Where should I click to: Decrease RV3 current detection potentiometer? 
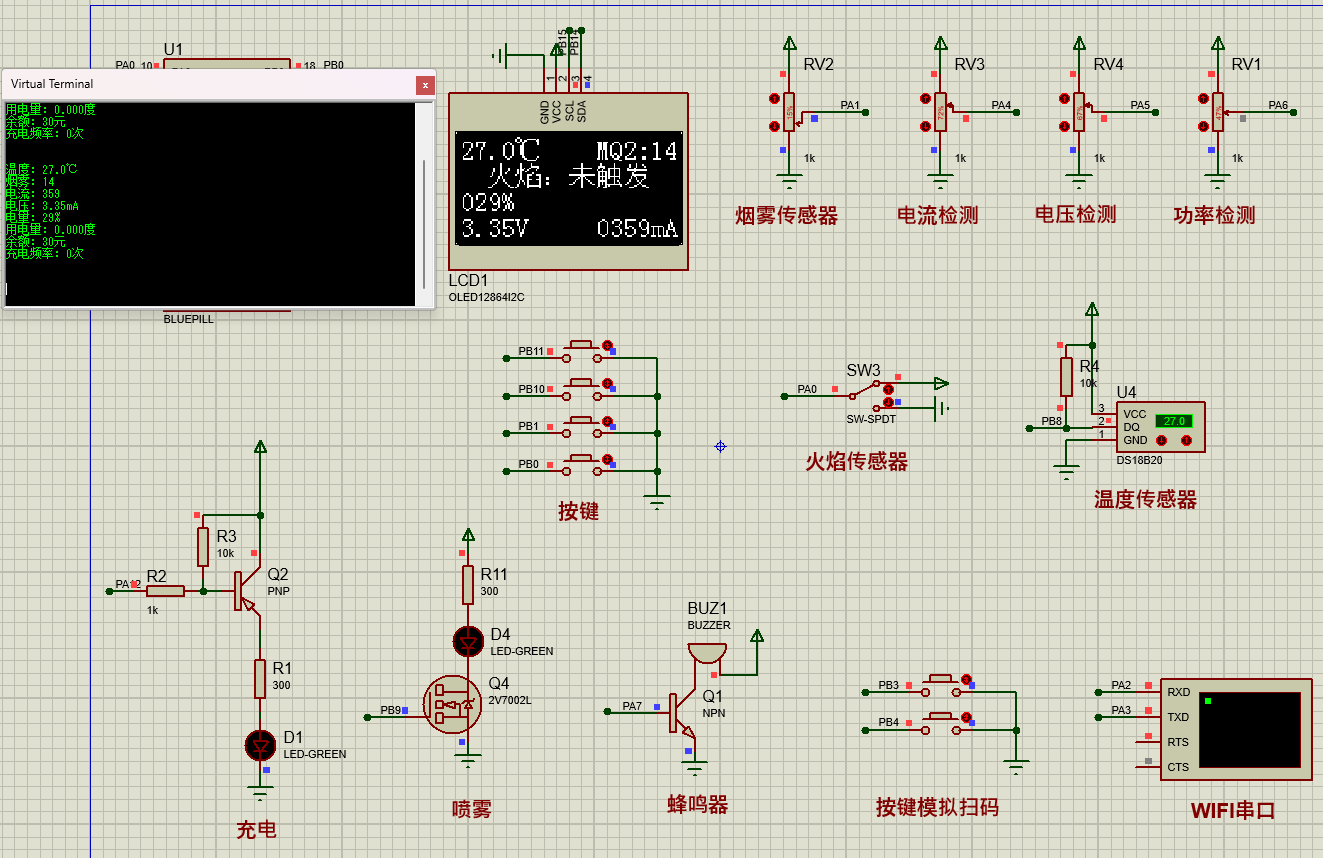click(x=926, y=126)
